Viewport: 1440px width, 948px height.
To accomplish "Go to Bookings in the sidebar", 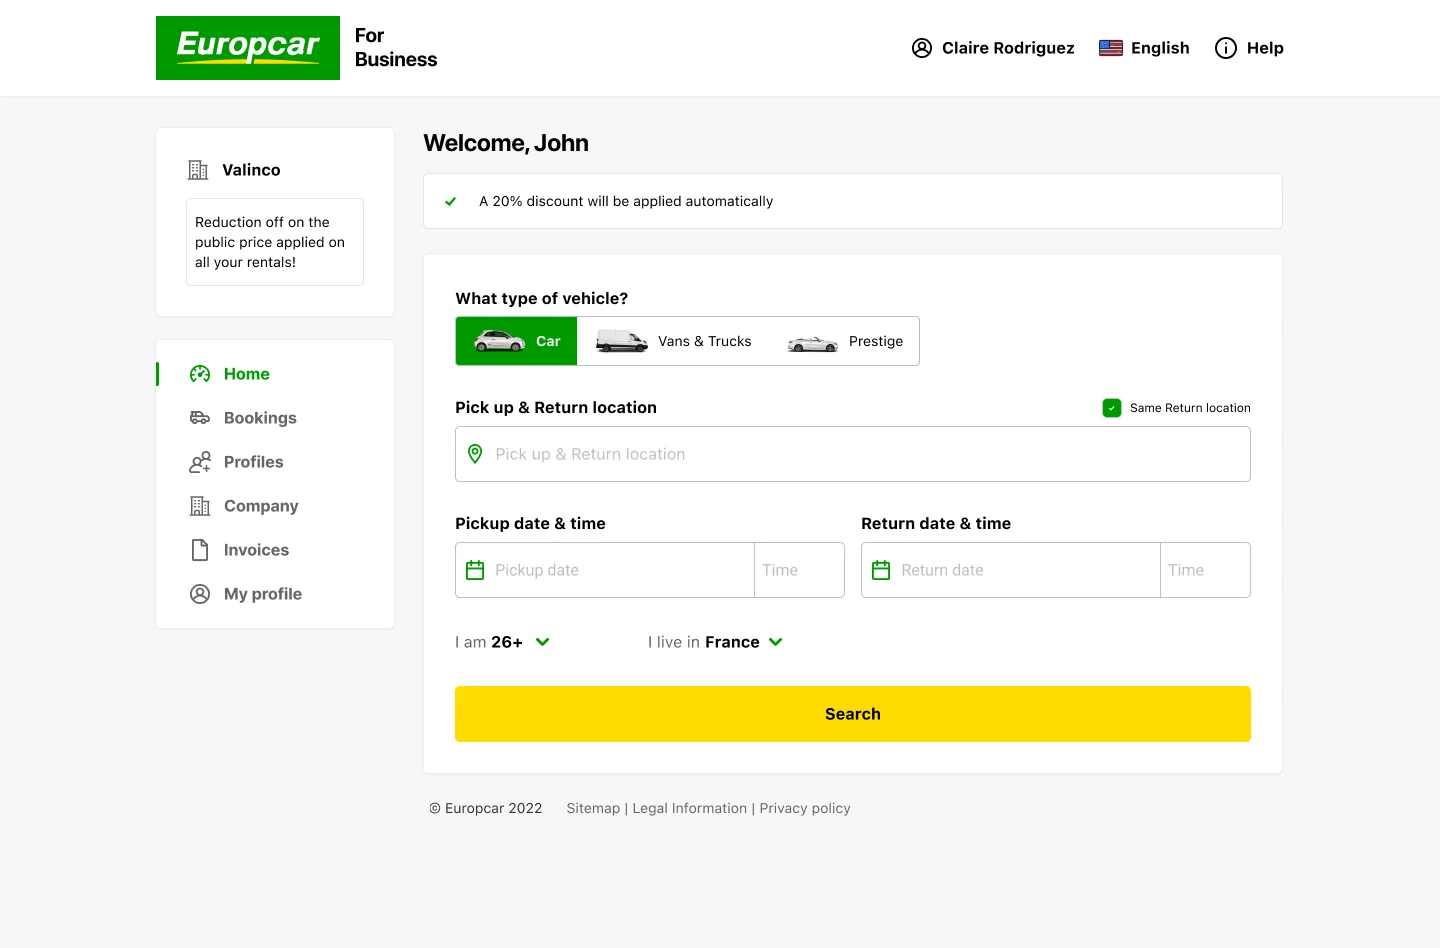I will coord(260,418).
